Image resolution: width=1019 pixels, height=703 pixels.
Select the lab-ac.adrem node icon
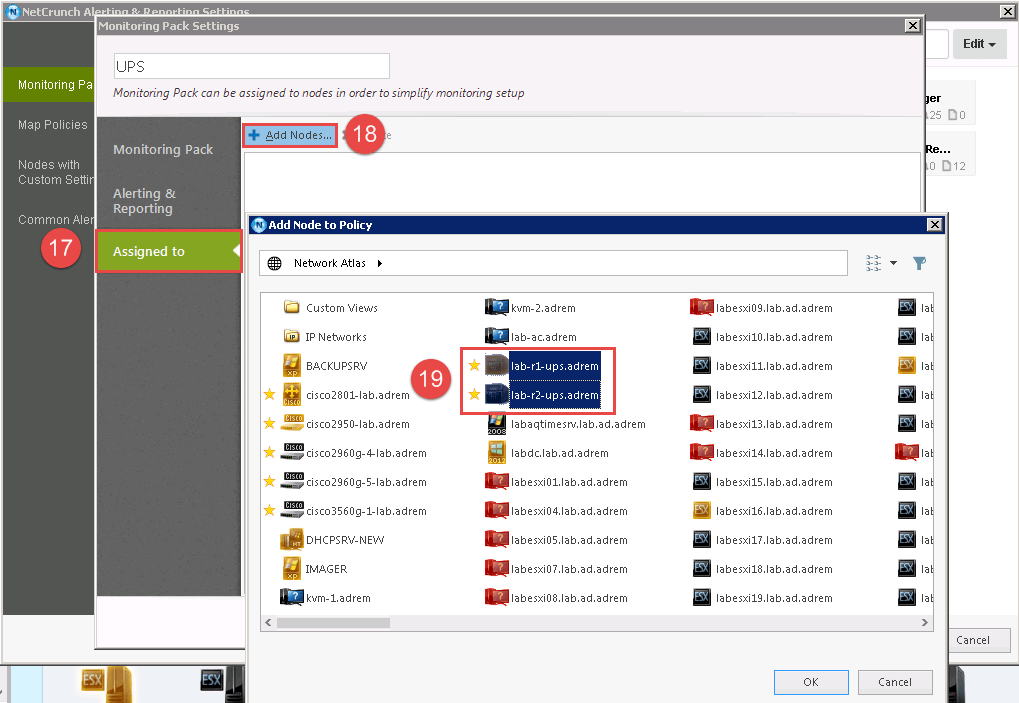497,337
